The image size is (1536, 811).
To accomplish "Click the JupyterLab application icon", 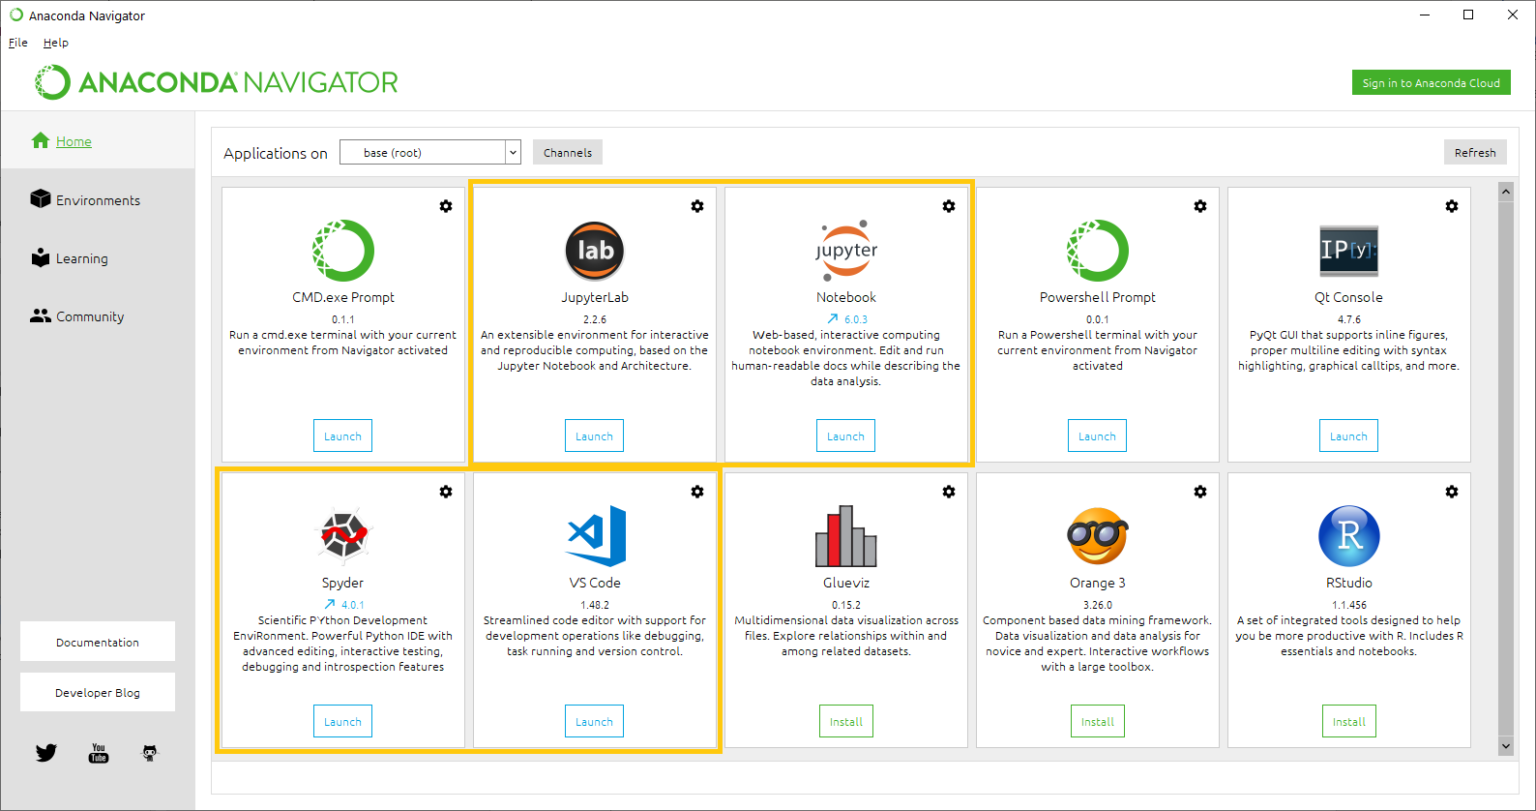I will (594, 250).
